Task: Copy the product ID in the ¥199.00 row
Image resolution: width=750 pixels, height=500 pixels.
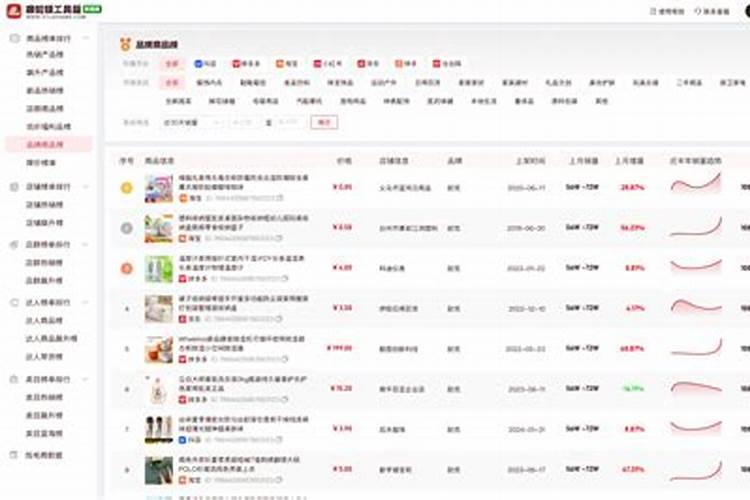Action: point(286,359)
